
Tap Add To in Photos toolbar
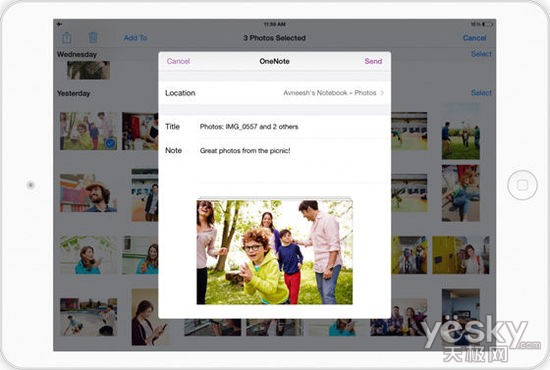pos(135,38)
